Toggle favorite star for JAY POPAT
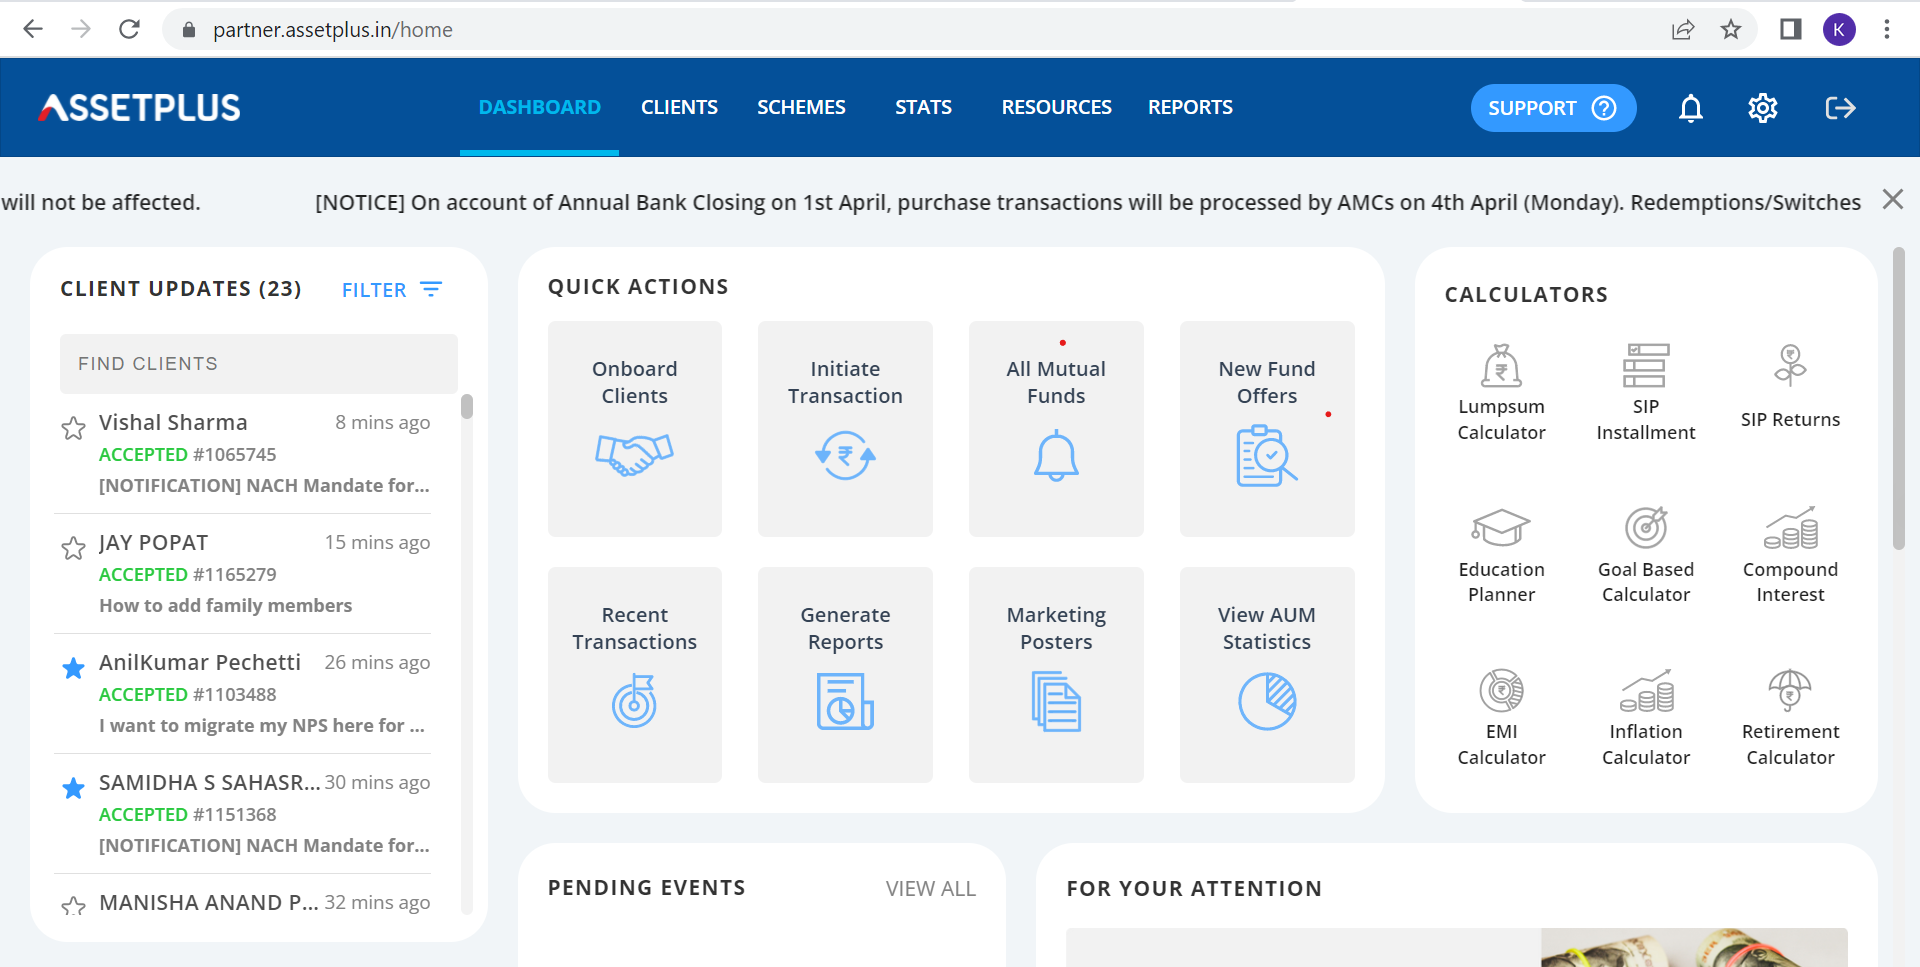Screen dimensions: 1920x967 click(x=73, y=548)
